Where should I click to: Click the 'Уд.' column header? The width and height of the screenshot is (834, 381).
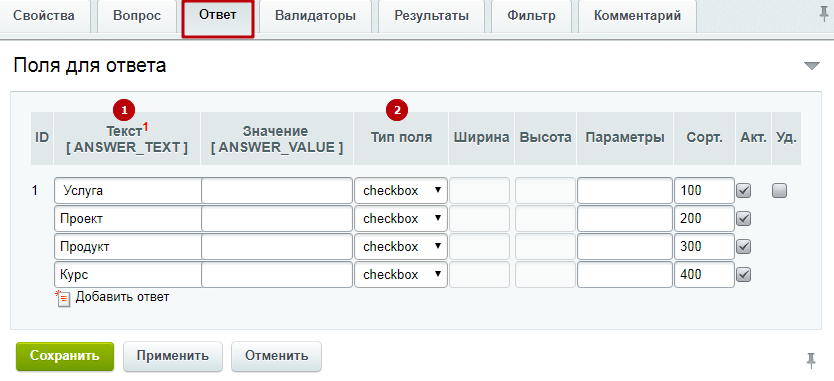[x=786, y=137]
